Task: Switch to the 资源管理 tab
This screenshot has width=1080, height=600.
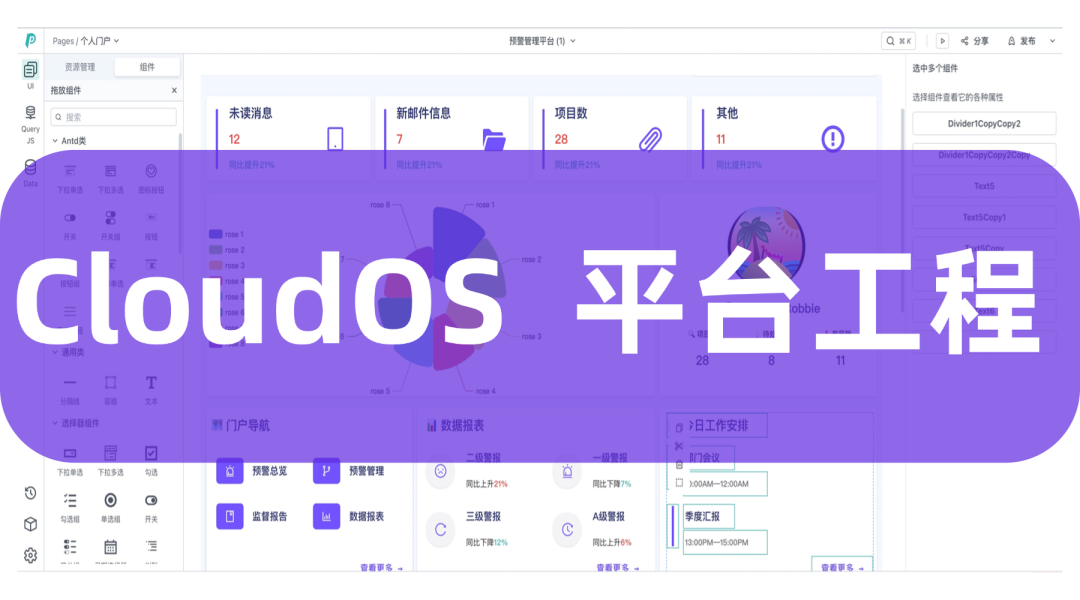Action: 80,67
